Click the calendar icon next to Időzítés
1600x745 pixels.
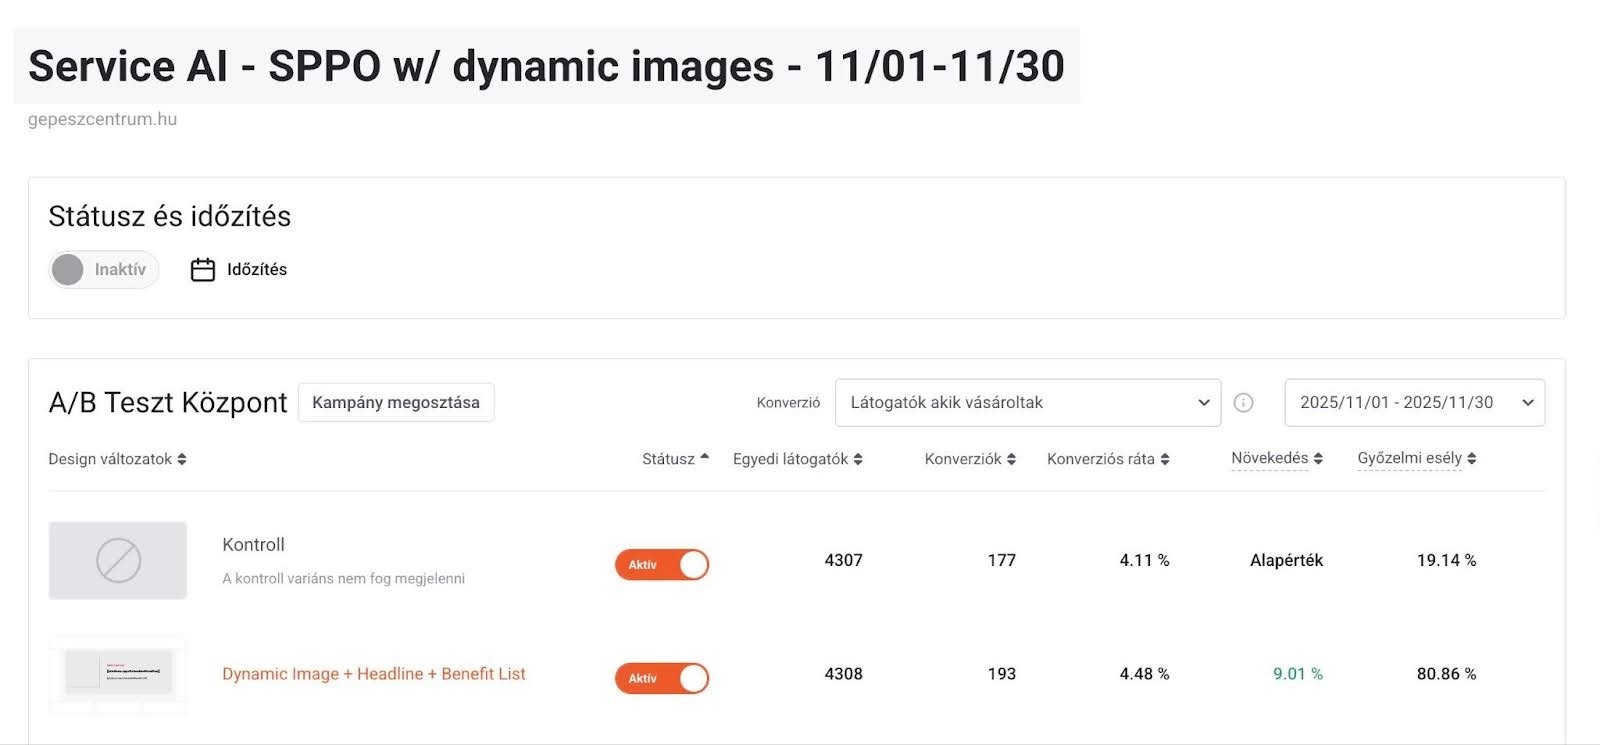203,270
